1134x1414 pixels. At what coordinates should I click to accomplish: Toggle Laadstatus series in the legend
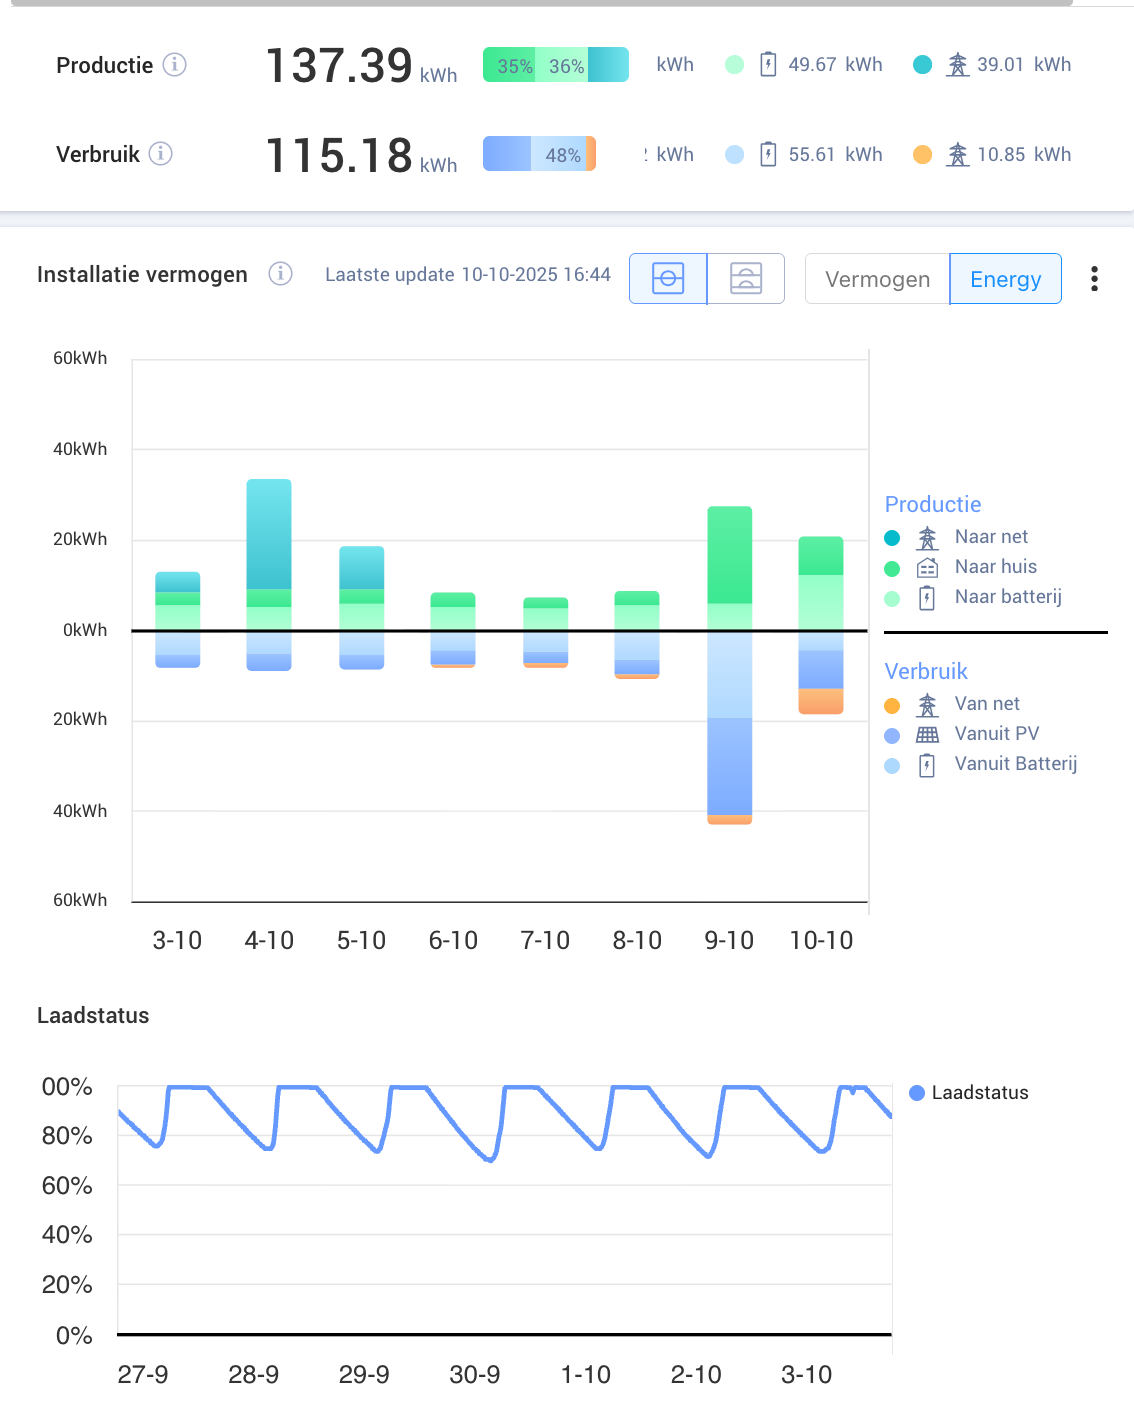(979, 1093)
